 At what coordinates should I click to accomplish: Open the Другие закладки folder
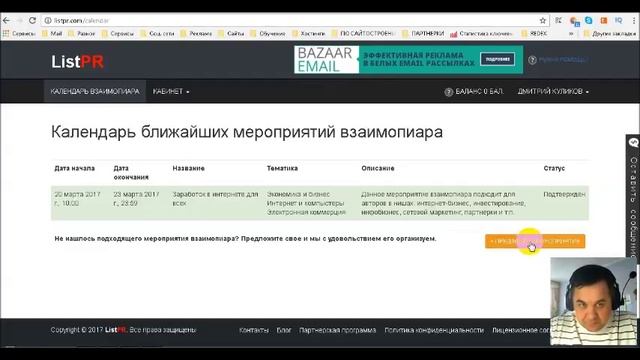610,34
